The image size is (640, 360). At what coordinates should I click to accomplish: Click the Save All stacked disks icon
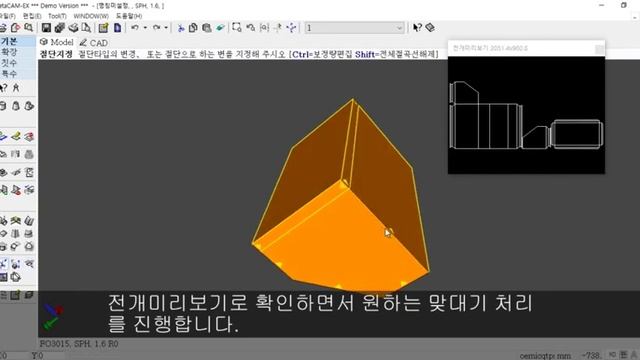point(60,28)
